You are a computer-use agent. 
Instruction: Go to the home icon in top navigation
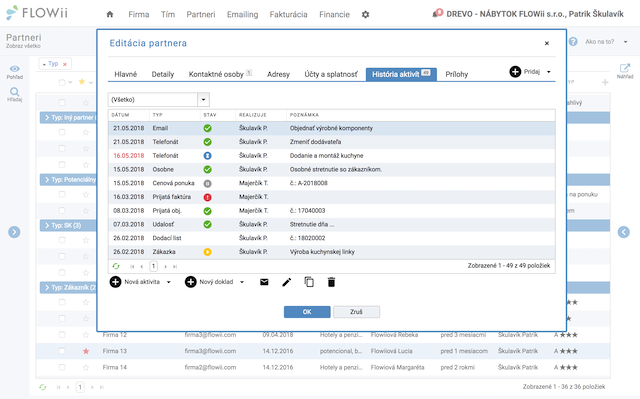[x=109, y=14]
